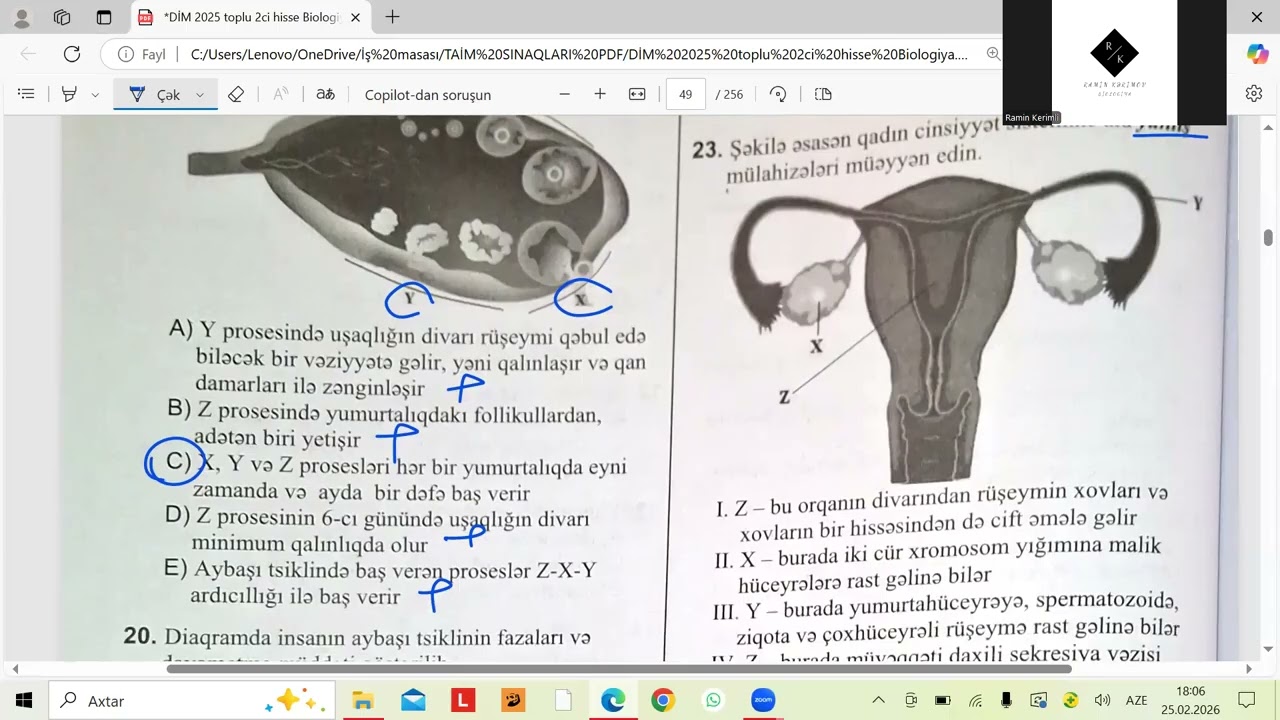Click the browser back arrow
The width and height of the screenshot is (1280, 720).
pyautogui.click(x=28, y=54)
